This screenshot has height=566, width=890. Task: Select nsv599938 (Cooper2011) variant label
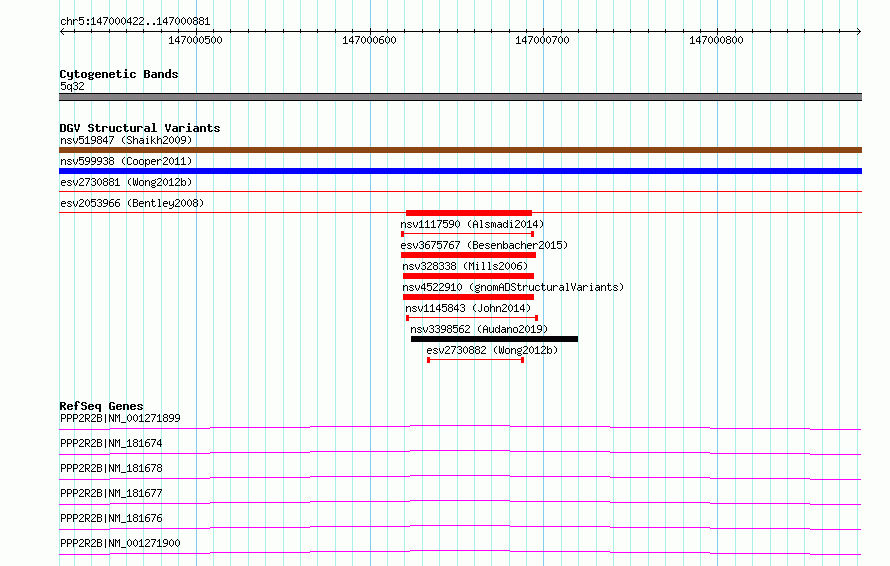click(126, 161)
